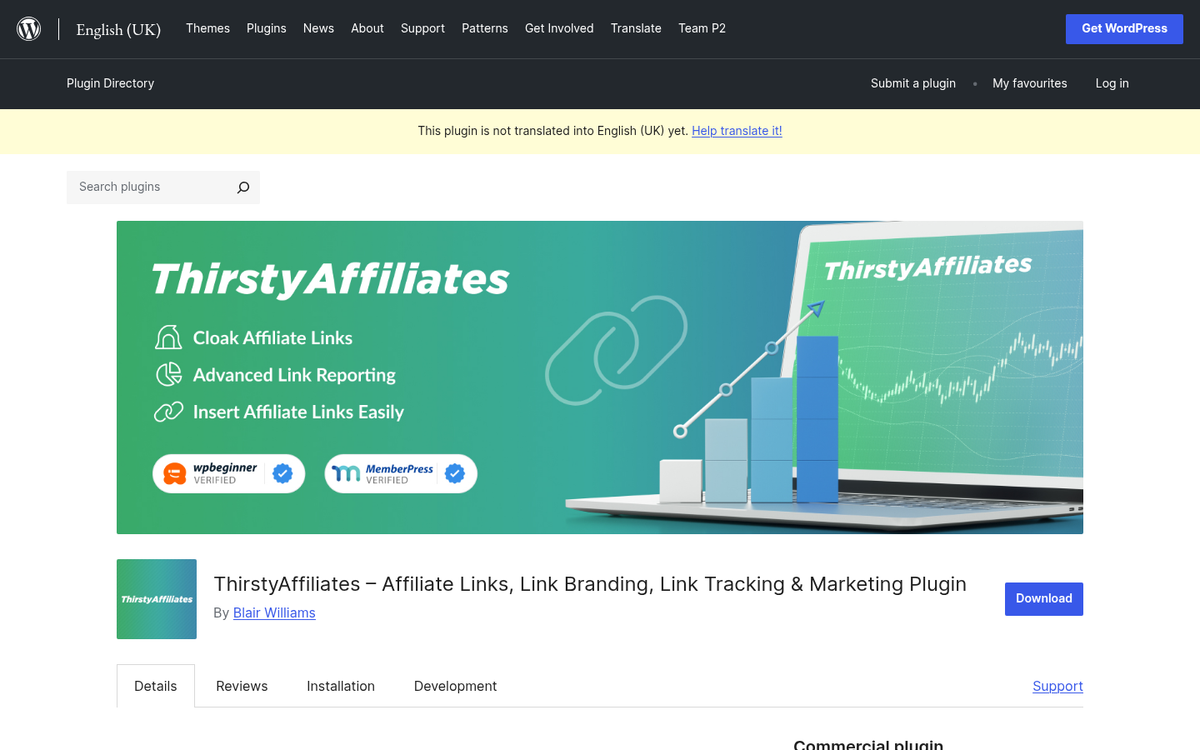1200x750 pixels.
Task: Click the Support link beside tabs
Action: (1058, 686)
